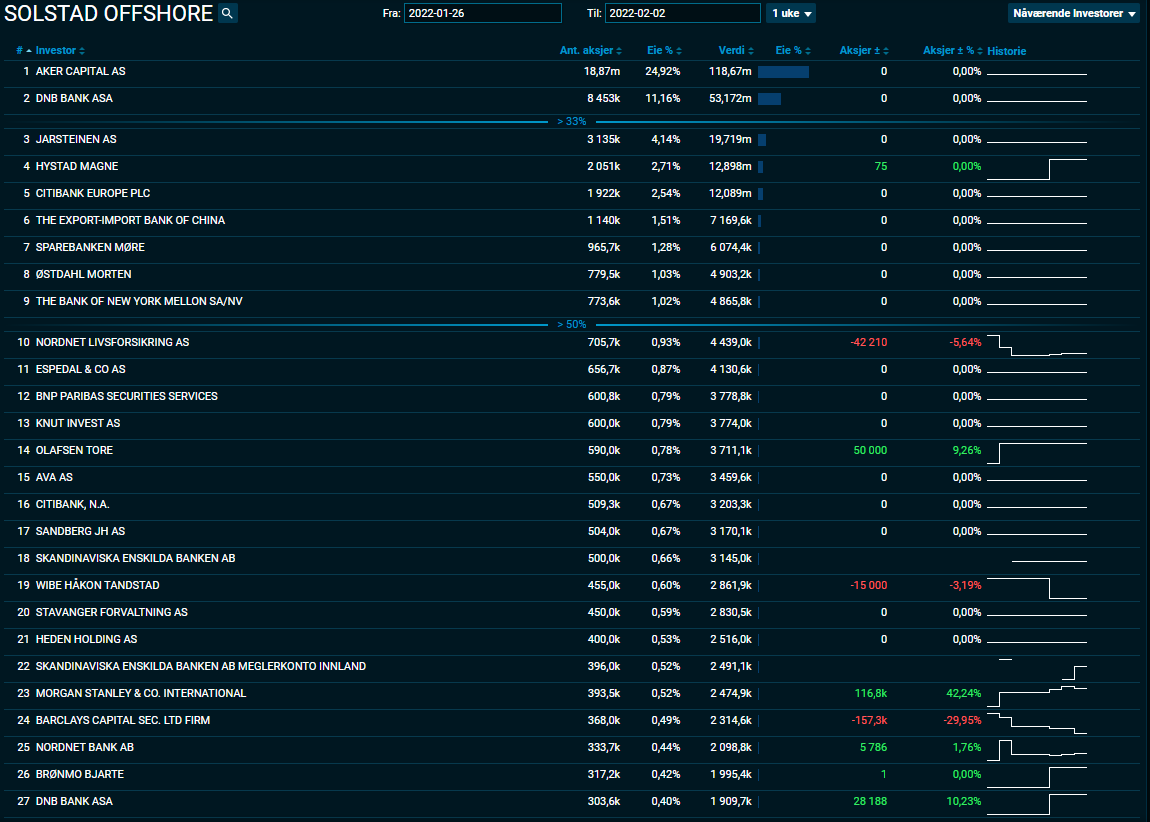View OLAFSEN TORE history sparkline
Screen dimensions: 1150x822
tap(1037, 453)
